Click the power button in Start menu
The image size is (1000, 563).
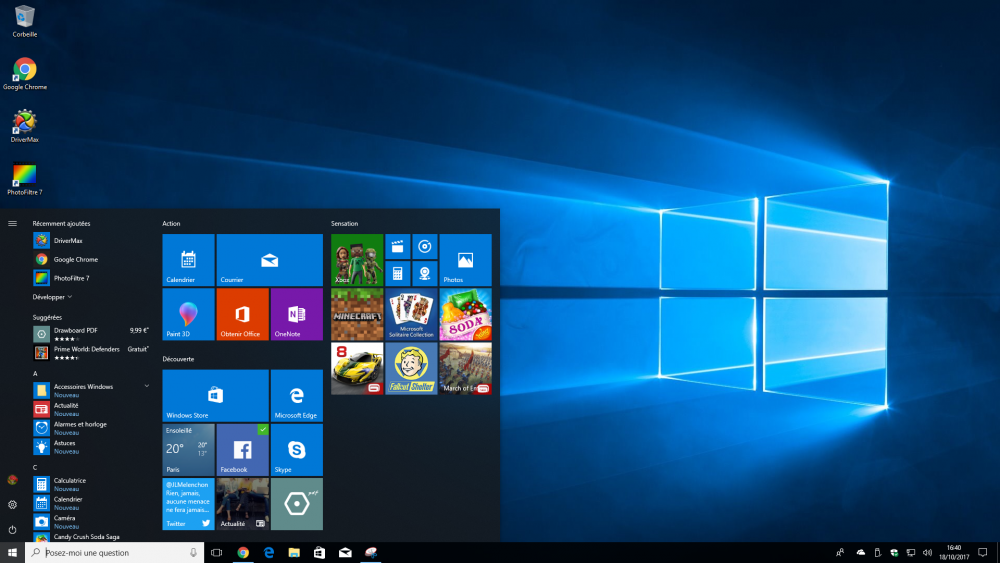[x=12, y=529]
